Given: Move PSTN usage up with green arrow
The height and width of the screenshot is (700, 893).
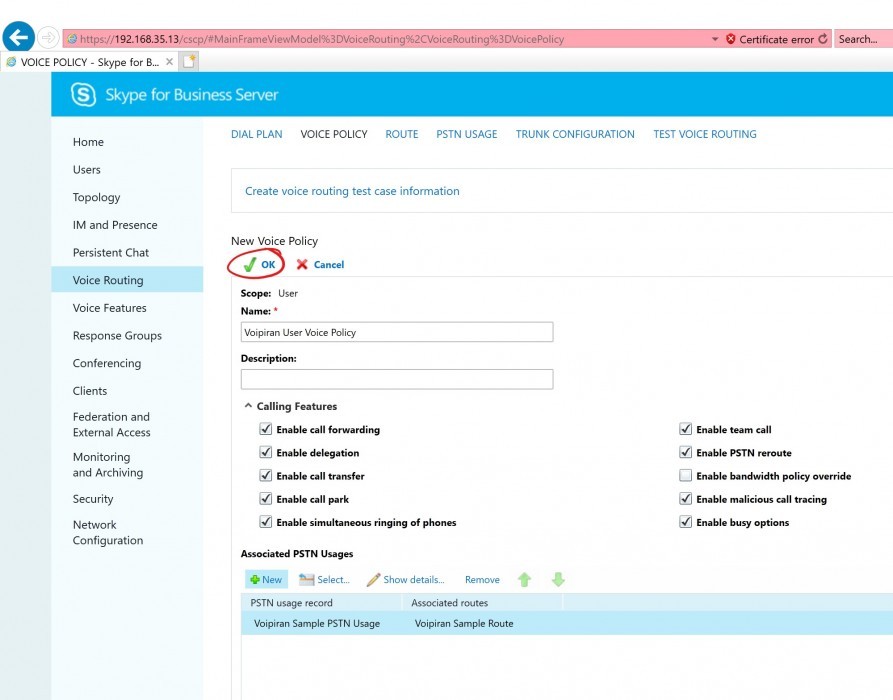Looking at the screenshot, I should (525, 579).
